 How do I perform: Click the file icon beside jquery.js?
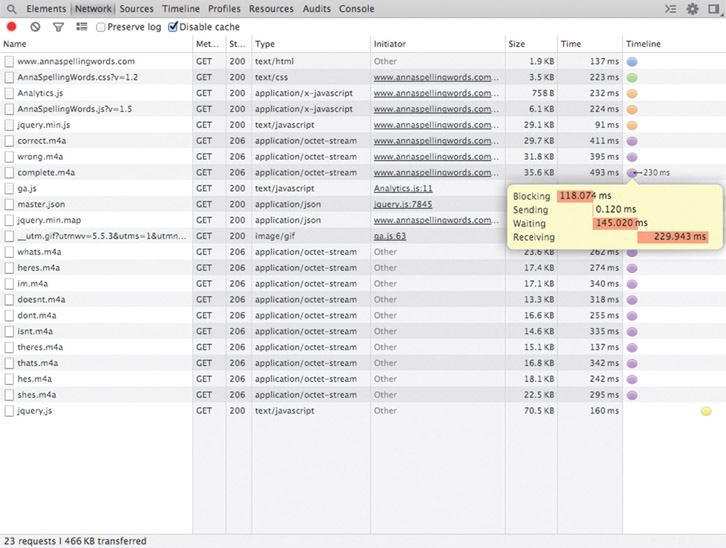(x=9, y=411)
